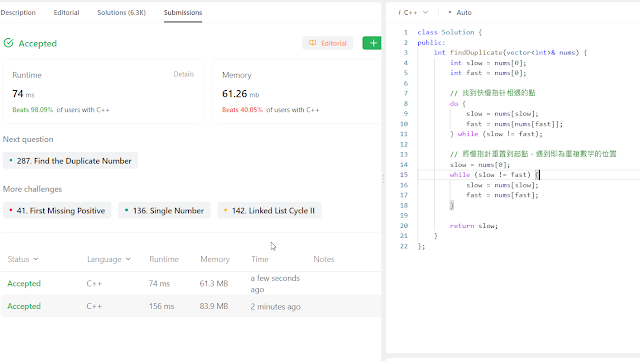
Task: Click the Notes column header
Action: pyautogui.click(x=324, y=259)
